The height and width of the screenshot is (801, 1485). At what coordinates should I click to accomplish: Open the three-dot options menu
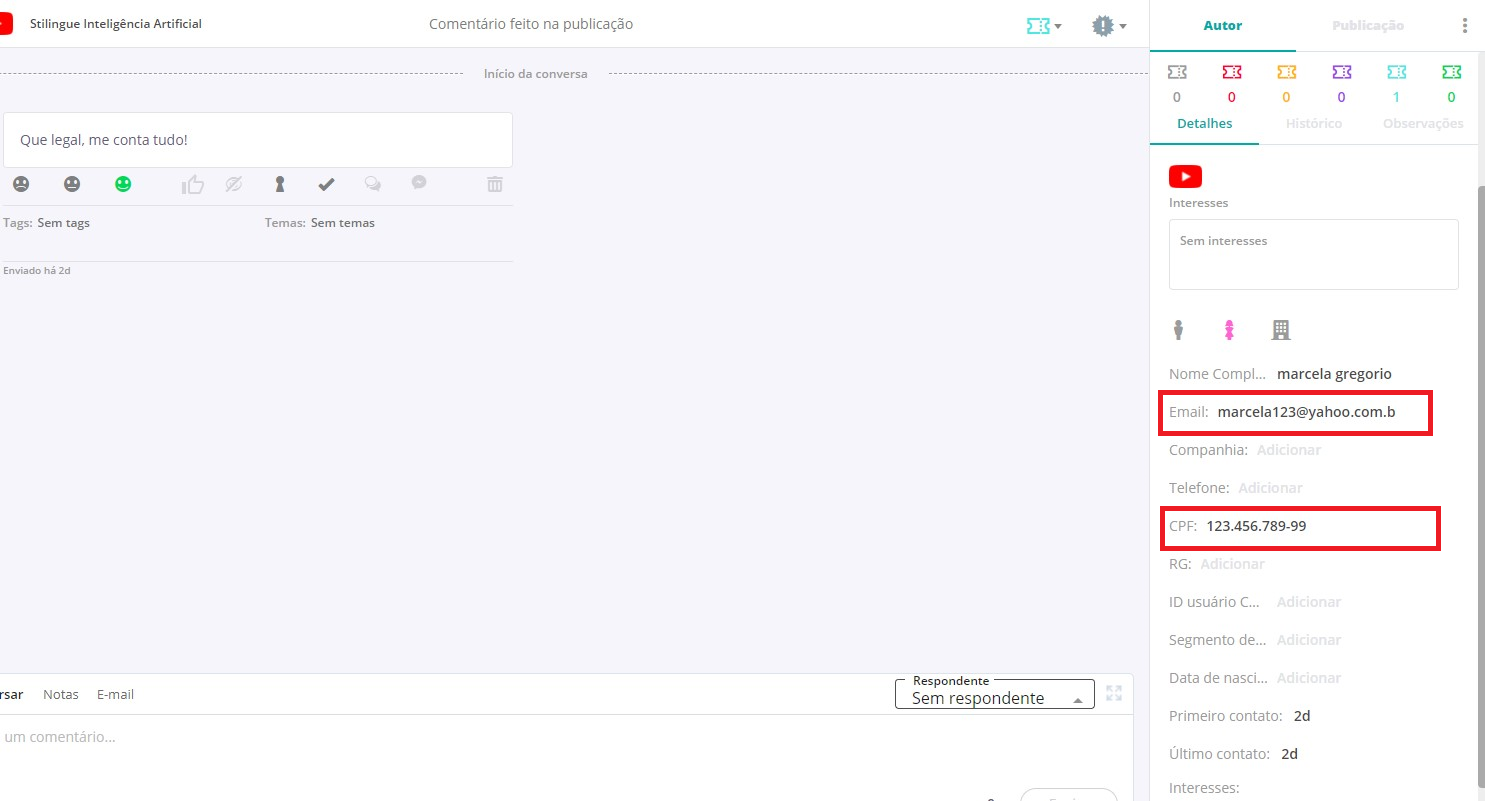(x=1465, y=25)
